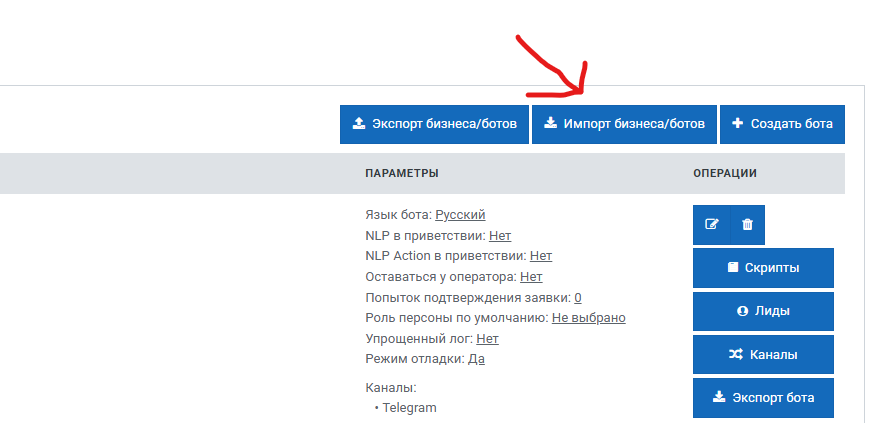
Task: Toggle Оставаться у оператора value
Action: 531,276
